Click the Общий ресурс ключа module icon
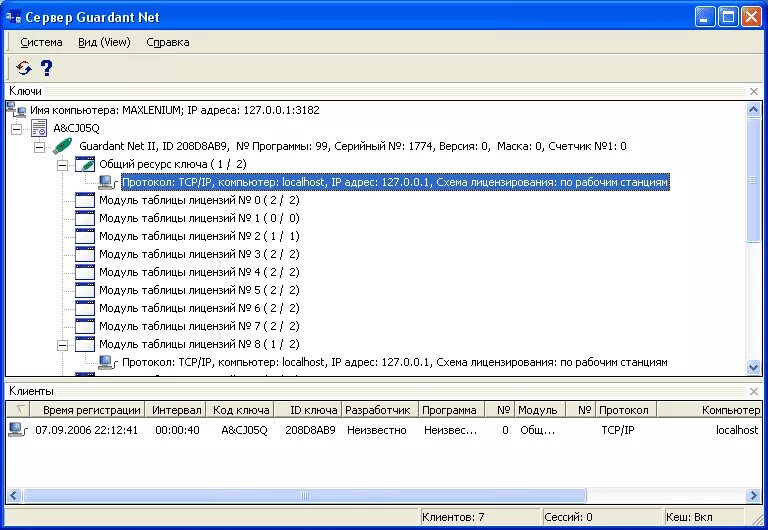This screenshot has height=530, width=768. click(85, 164)
